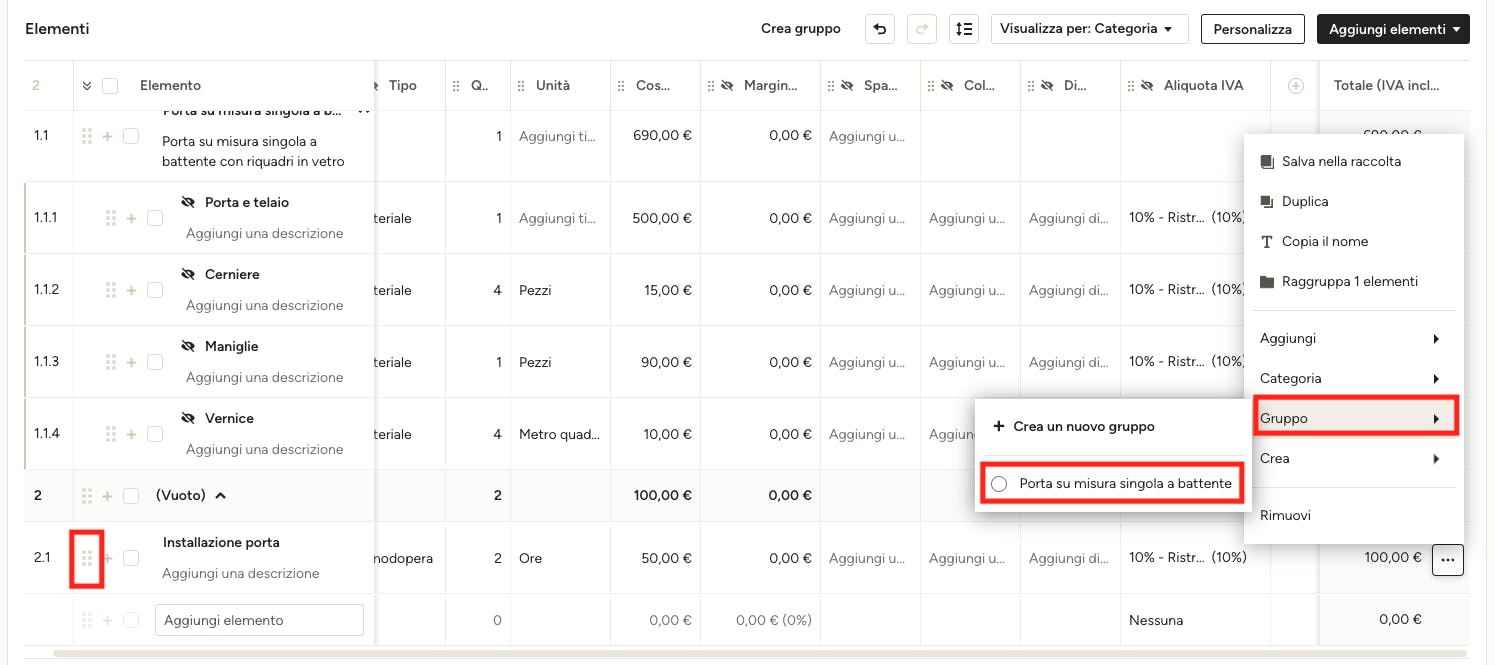Check the box for row Maniglie
Screen dimensions: 1495x665
(x=155, y=362)
